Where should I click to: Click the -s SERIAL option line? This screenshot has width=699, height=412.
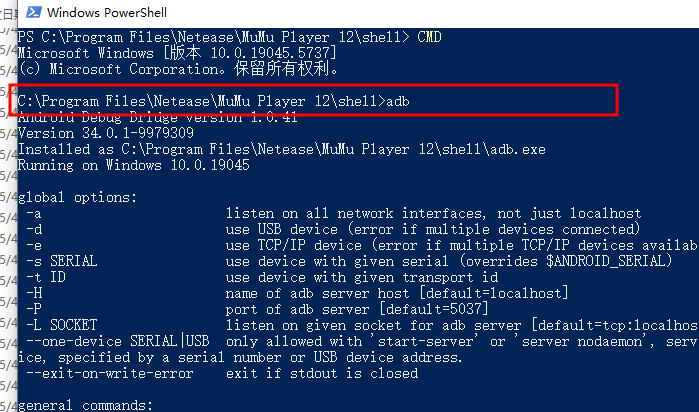(300, 261)
